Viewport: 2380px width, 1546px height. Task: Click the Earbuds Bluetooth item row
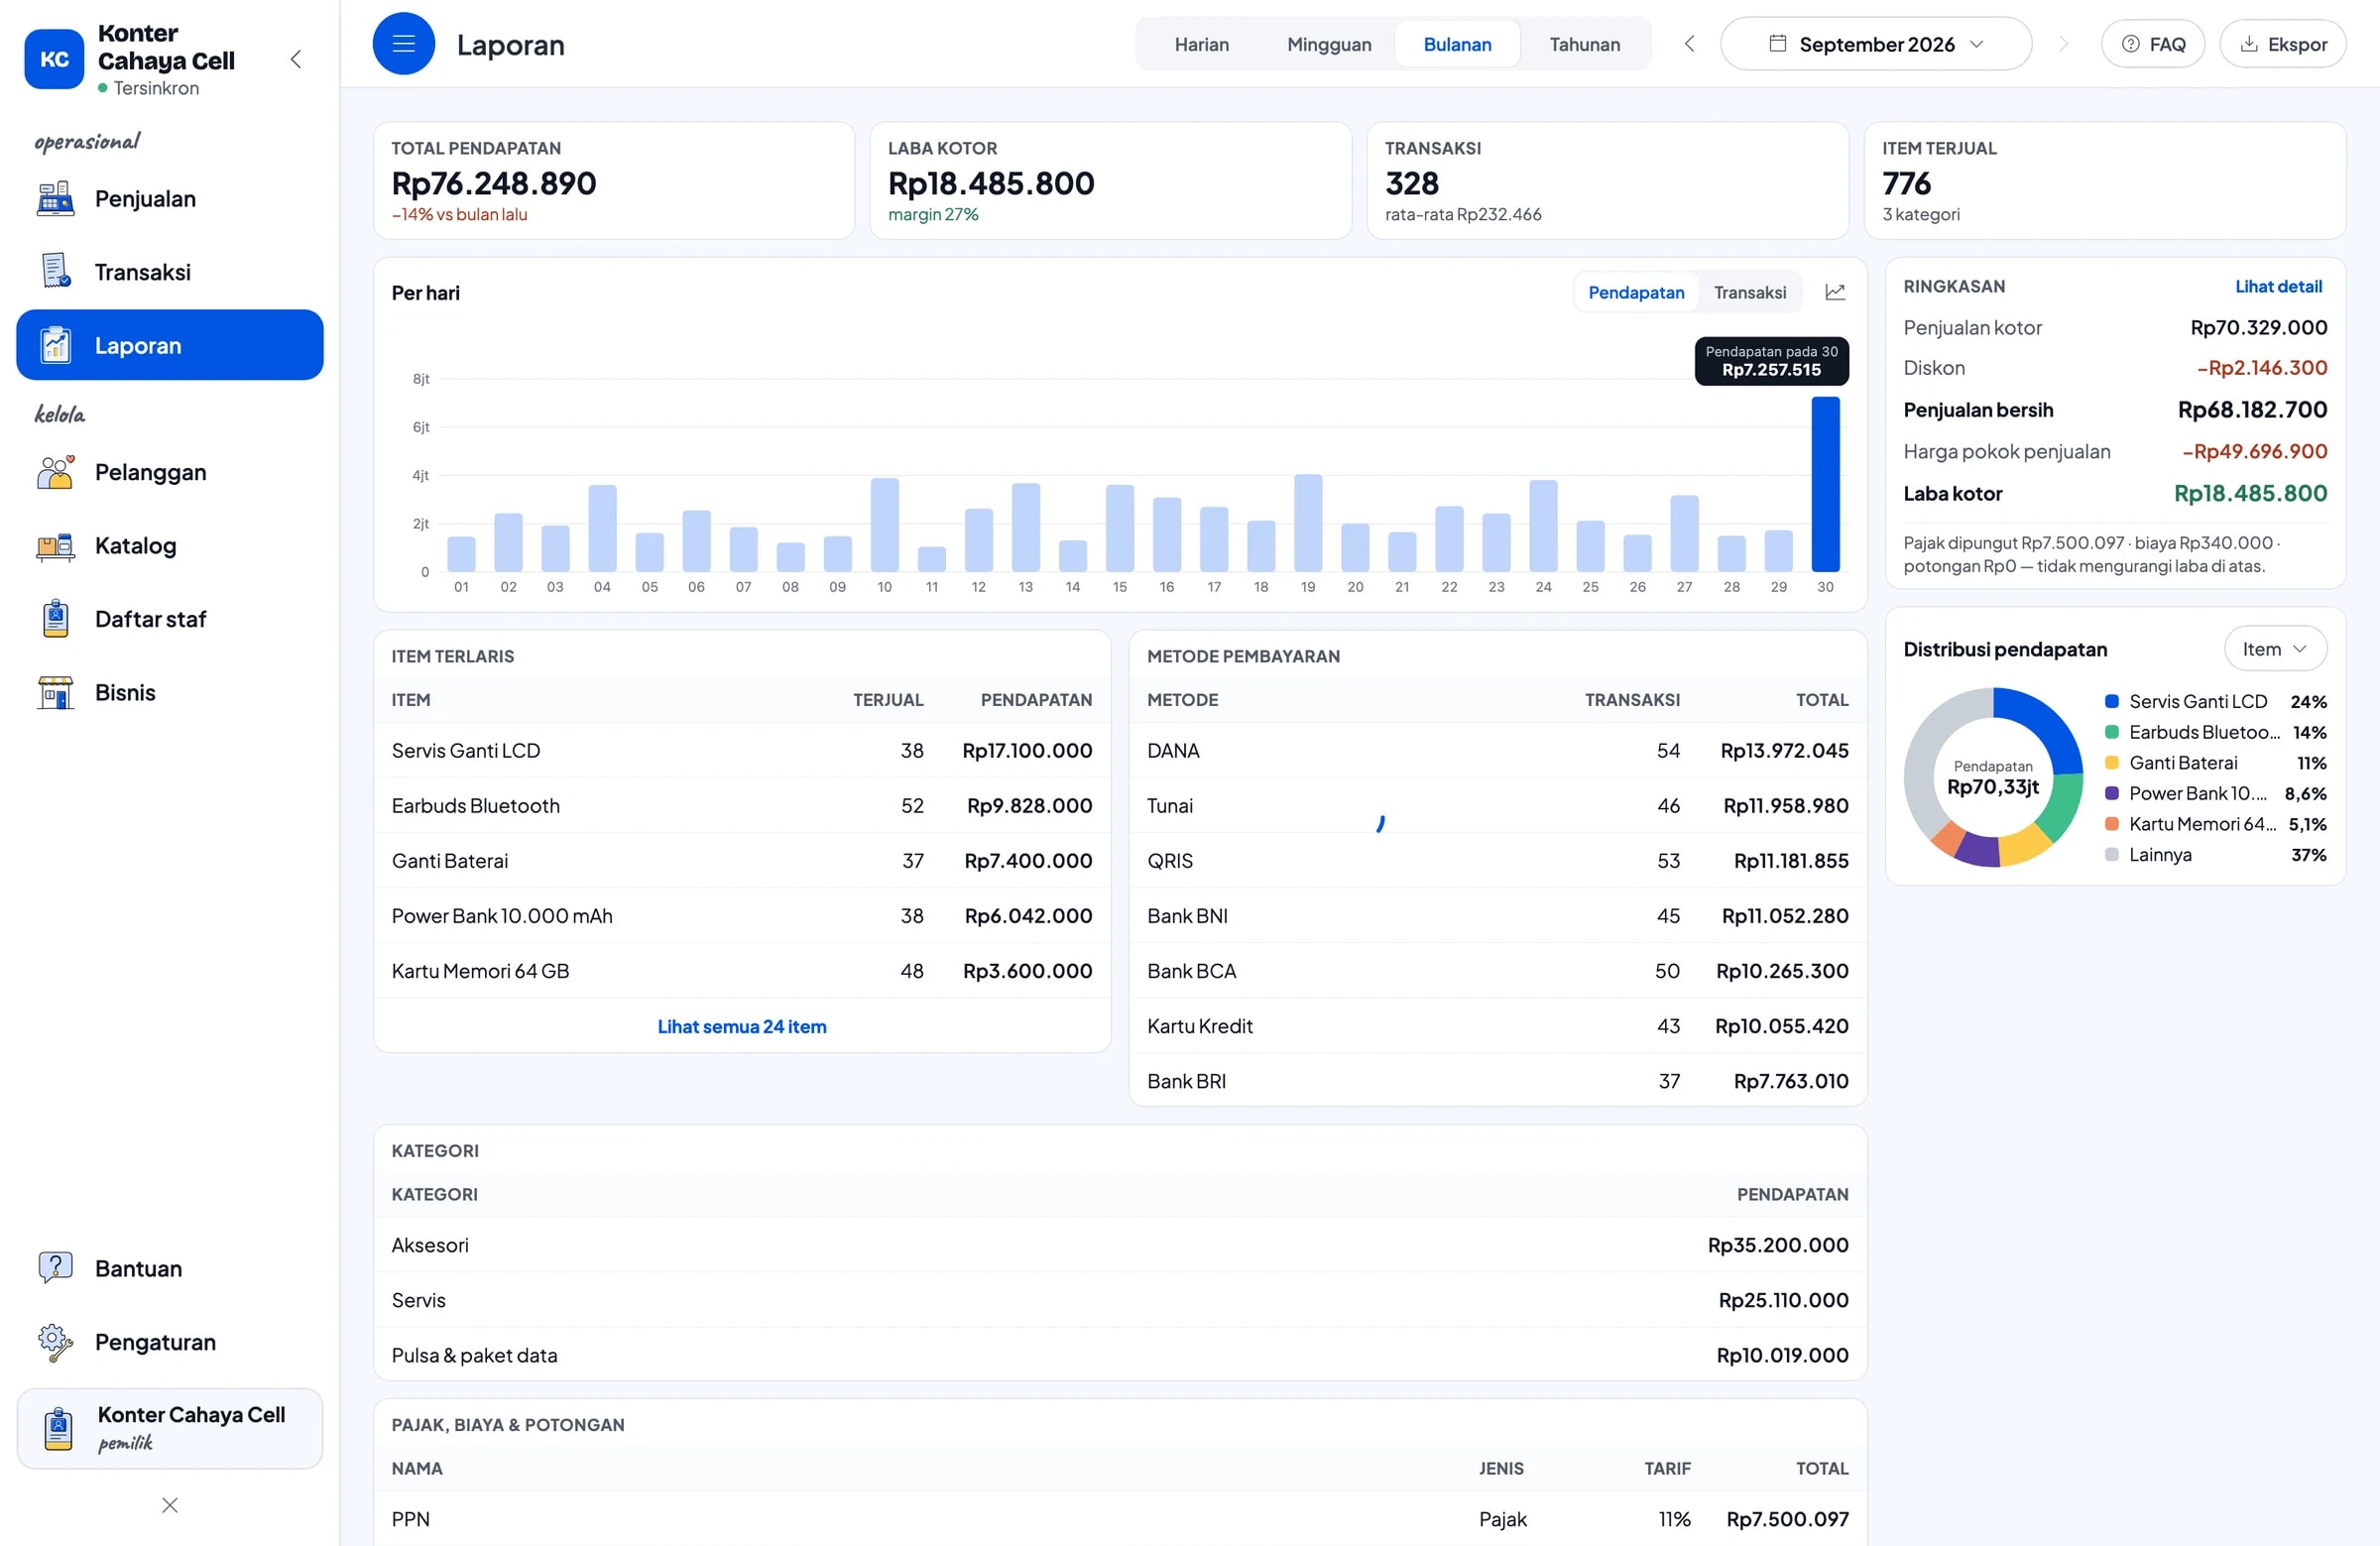pos(742,805)
